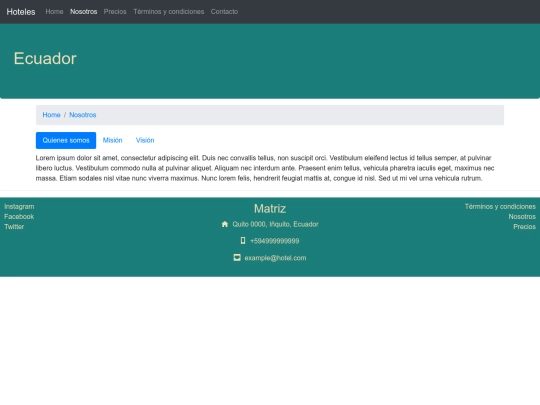The image size is (540, 405).
Task: Select the Quienes somos tab
Action: click(x=66, y=141)
